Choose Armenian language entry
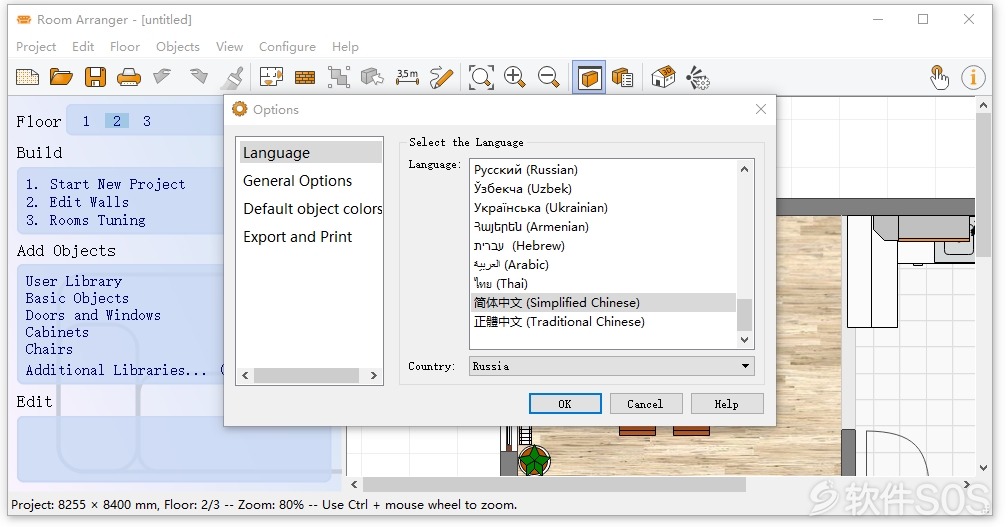 604,227
